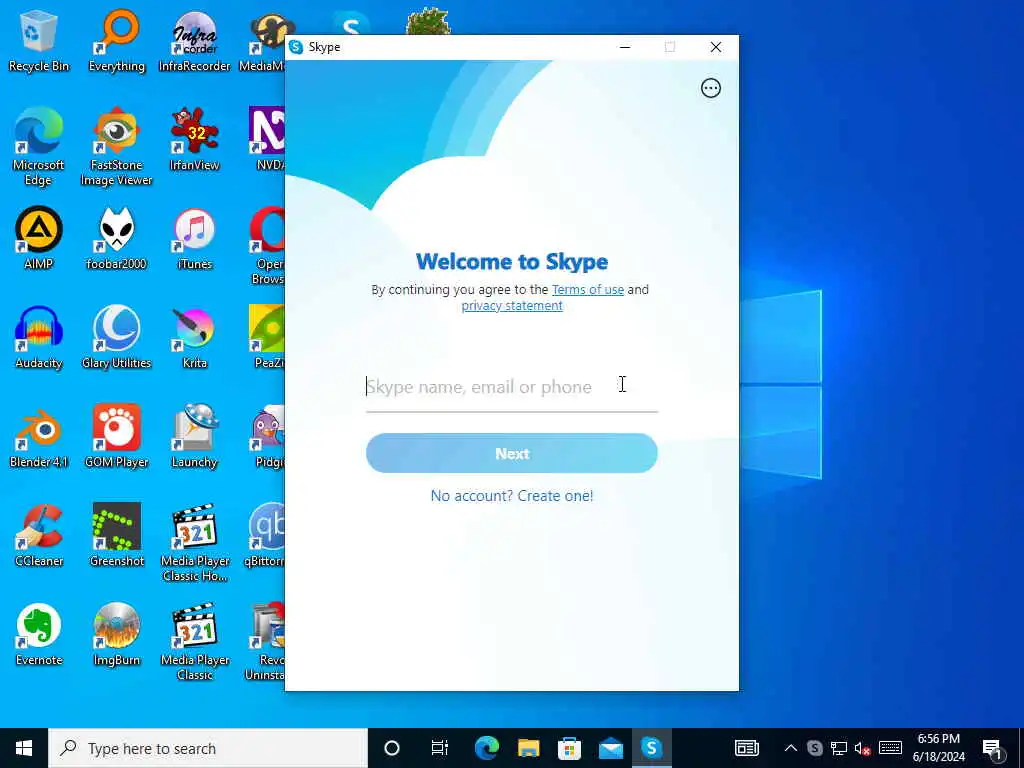The width and height of the screenshot is (1024, 768).
Task: Select the Audacity desktop shortcut
Action: coord(39,337)
